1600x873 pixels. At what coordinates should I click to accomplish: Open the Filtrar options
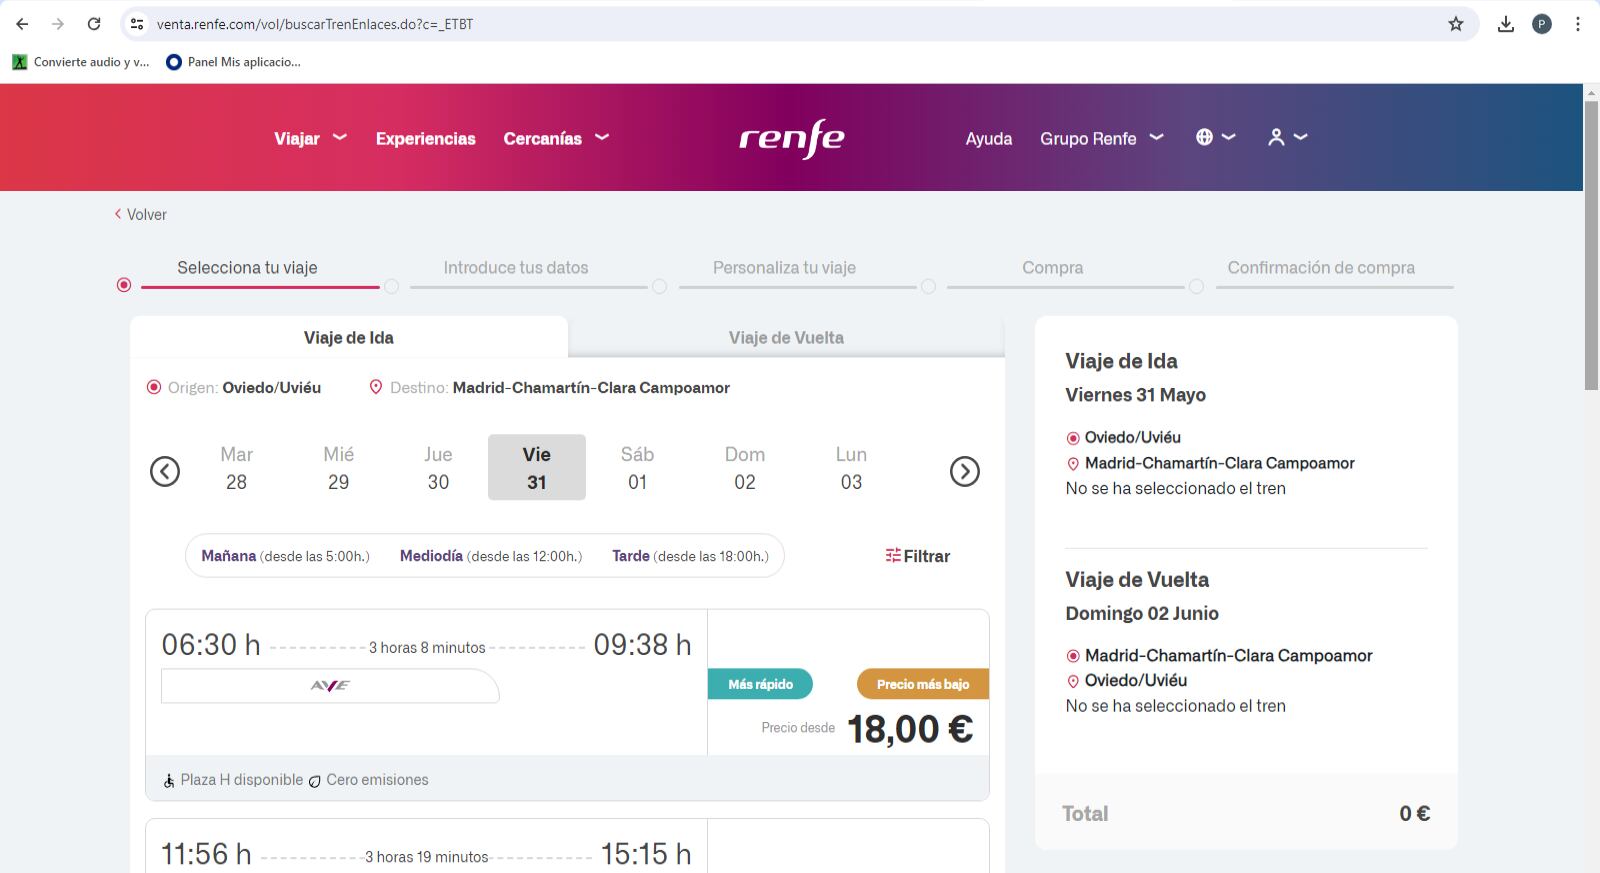[918, 556]
